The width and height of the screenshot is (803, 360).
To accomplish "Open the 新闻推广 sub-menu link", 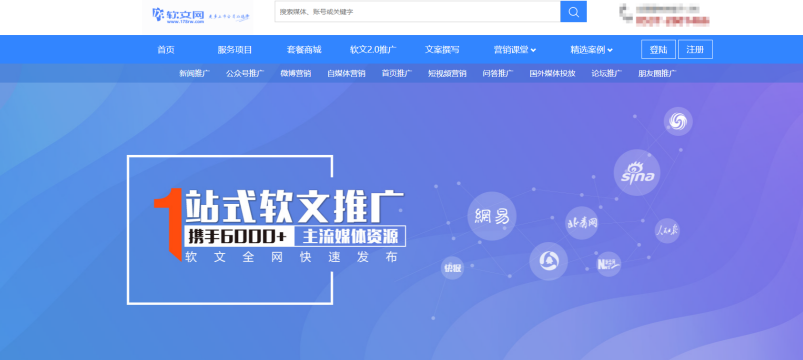I will click(x=195, y=73).
